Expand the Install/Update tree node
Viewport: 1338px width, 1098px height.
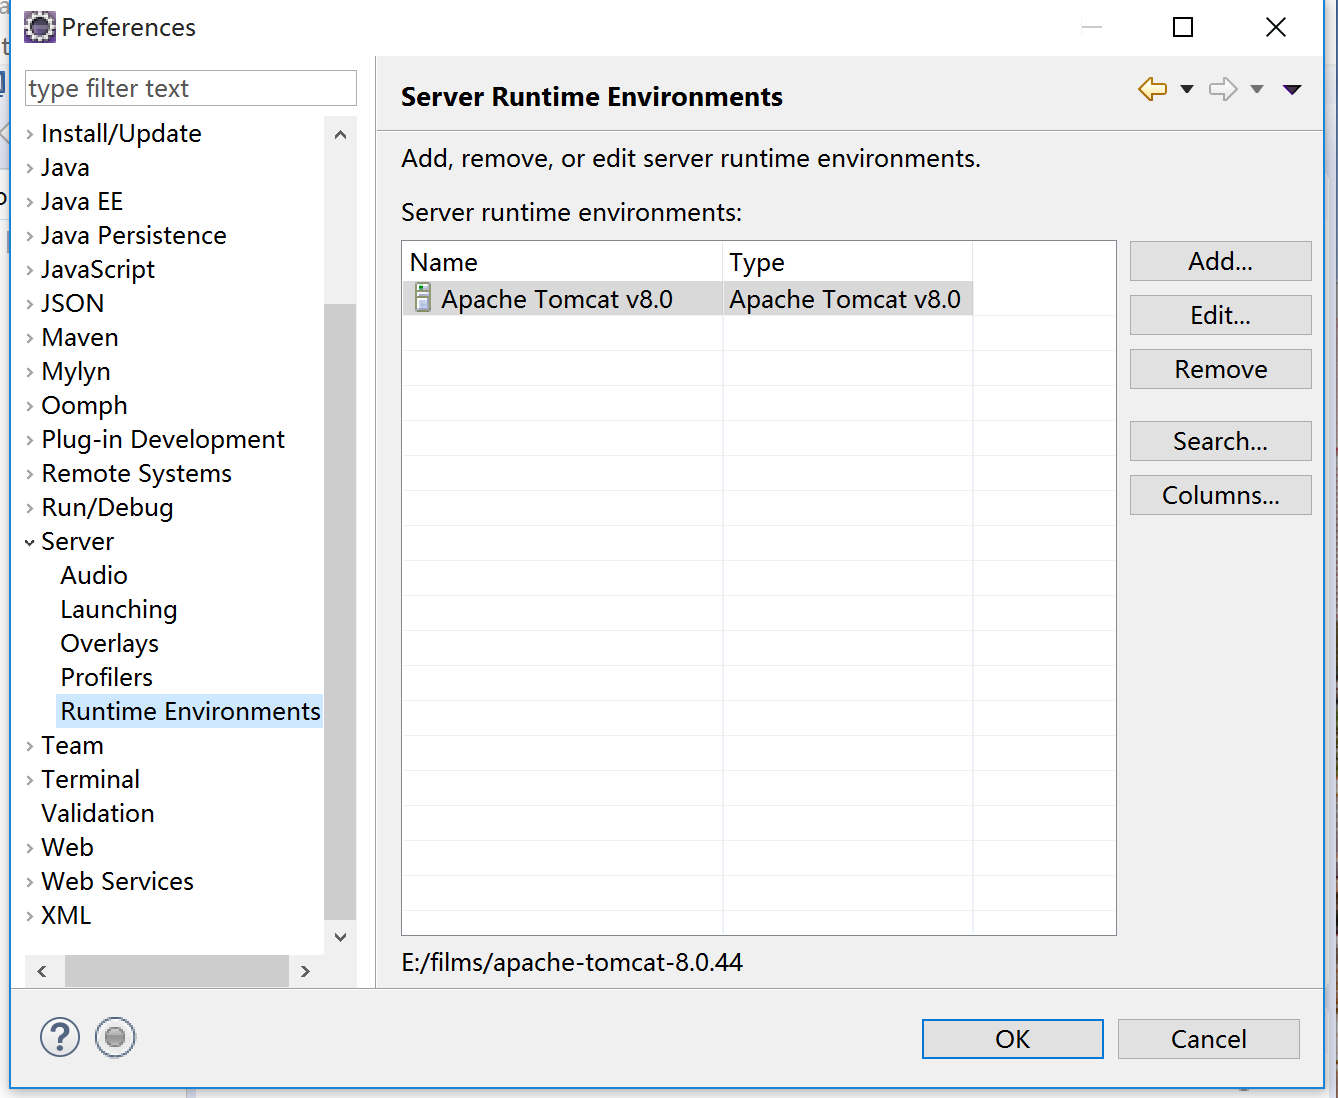click(30, 134)
